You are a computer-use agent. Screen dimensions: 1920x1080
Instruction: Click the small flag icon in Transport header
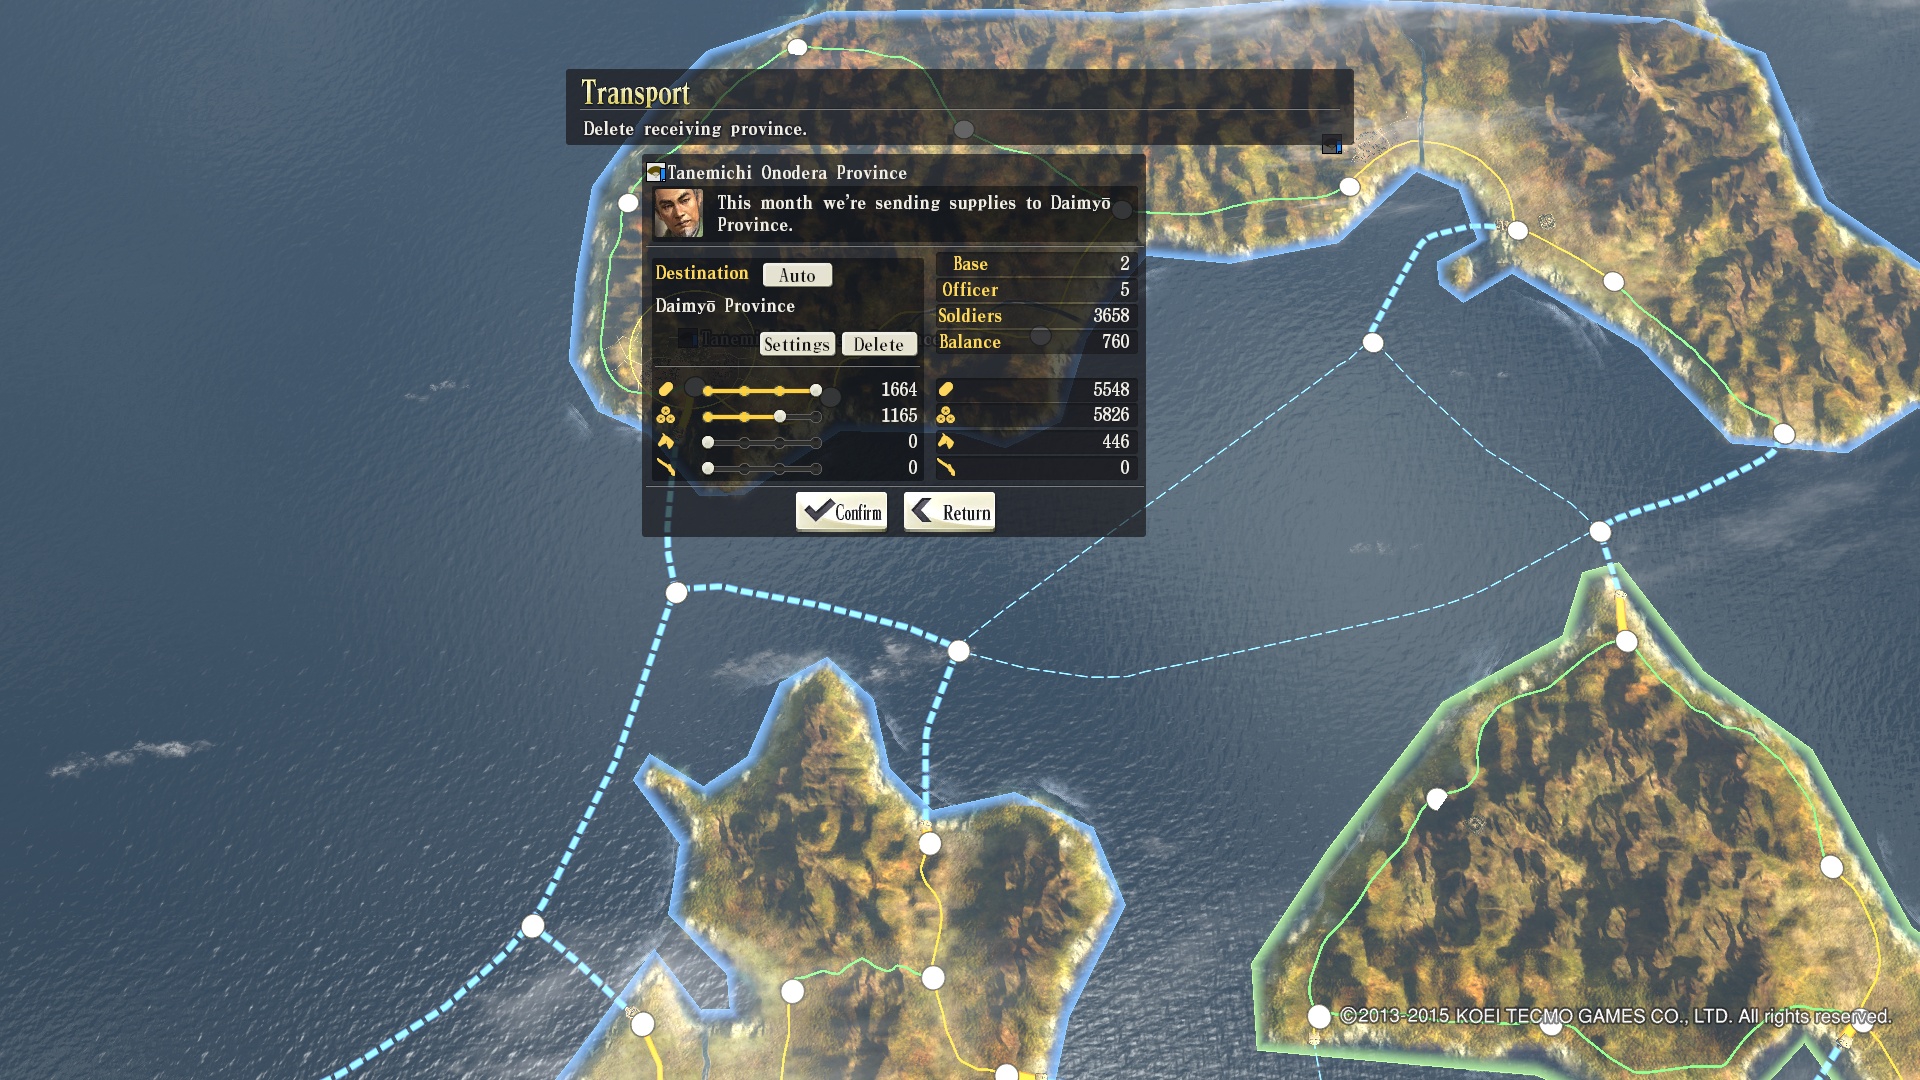(1331, 145)
